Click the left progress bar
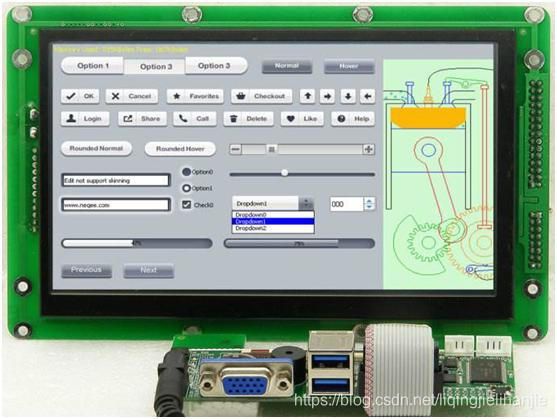557x419 pixels. point(137,243)
